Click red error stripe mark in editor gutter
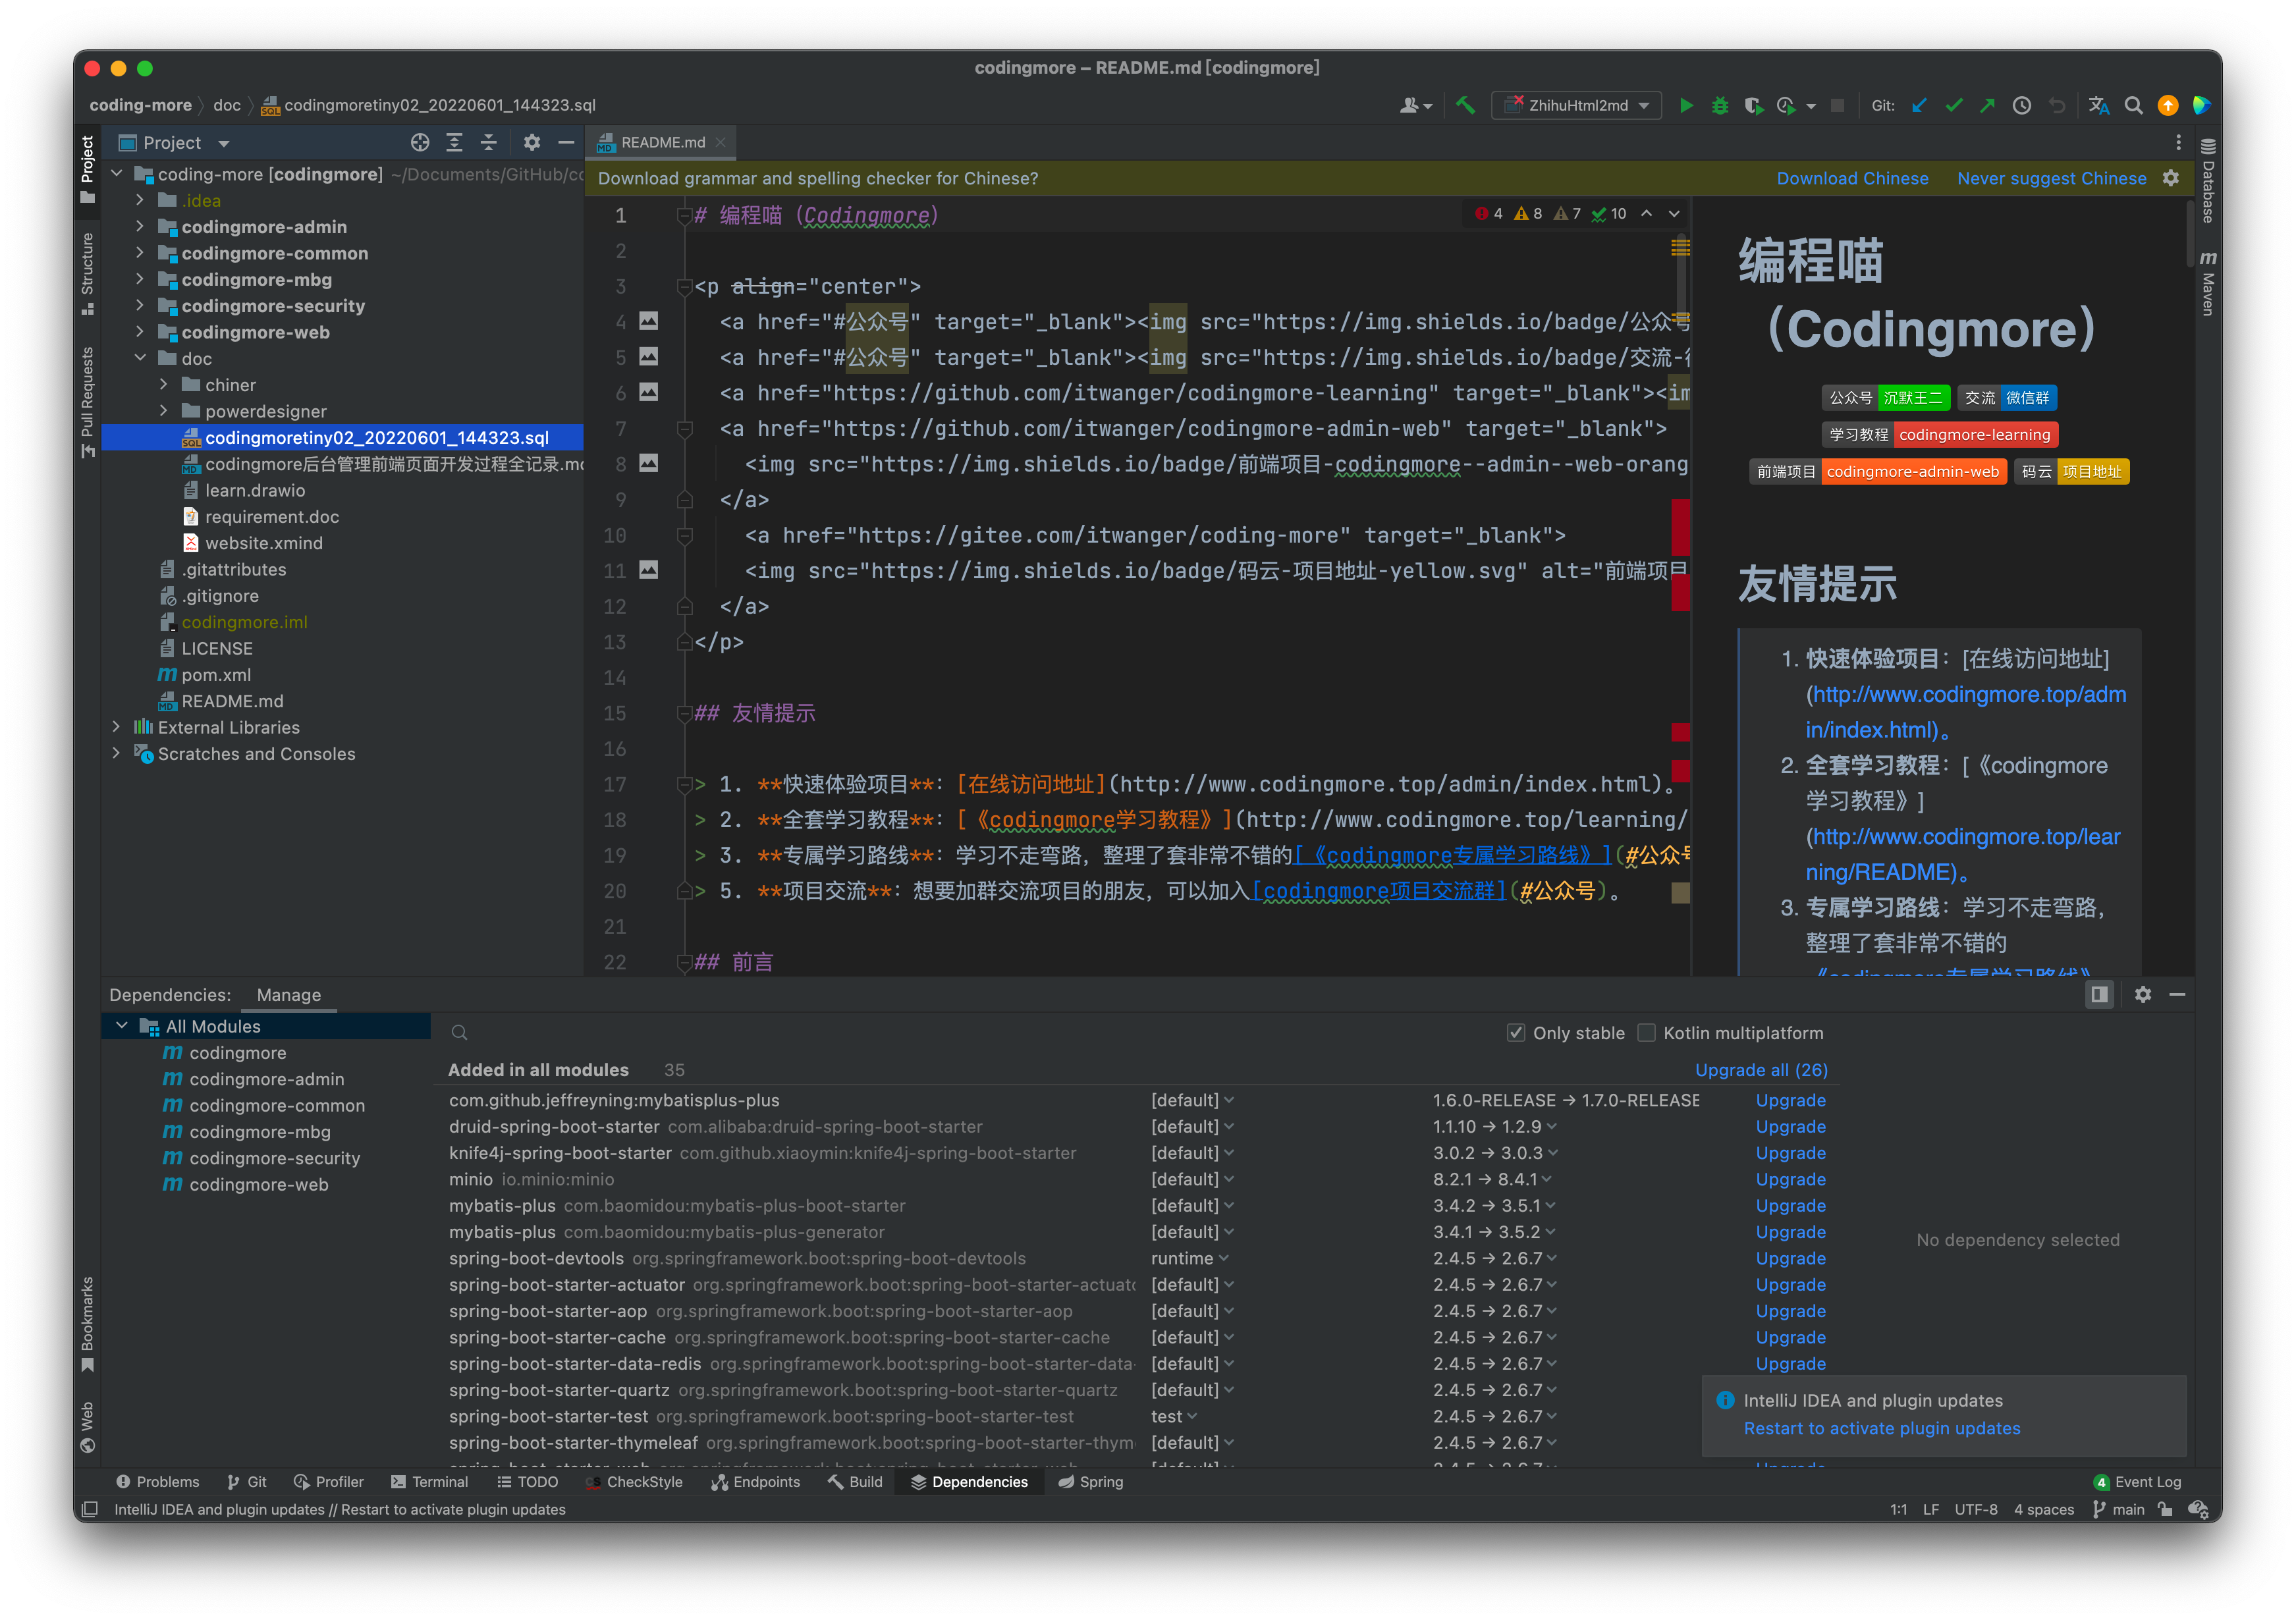 pyautogui.click(x=1680, y=527)
